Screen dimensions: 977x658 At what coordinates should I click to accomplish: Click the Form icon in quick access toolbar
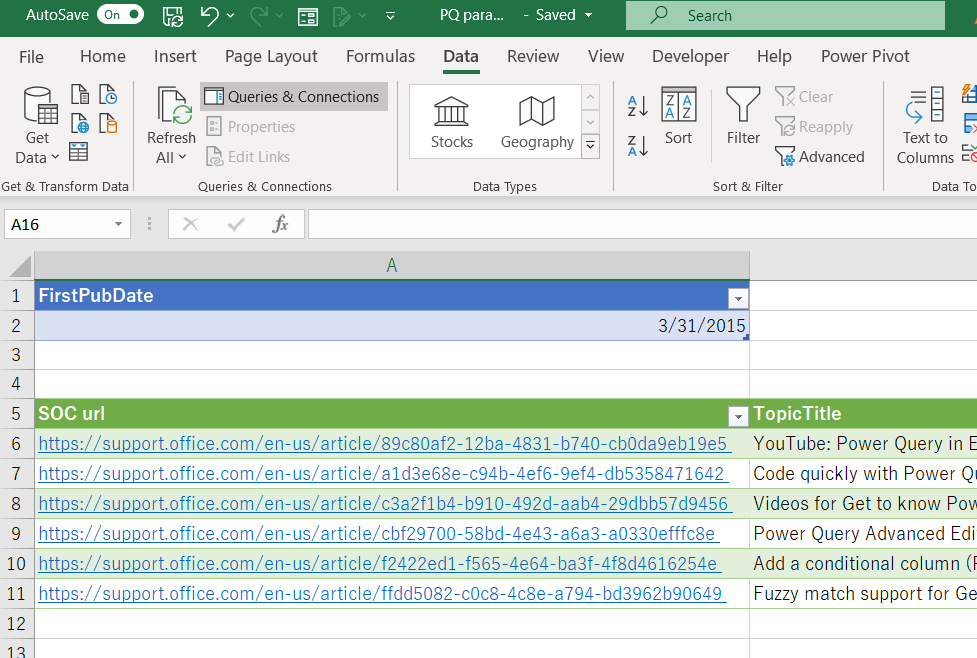[308, 16]
